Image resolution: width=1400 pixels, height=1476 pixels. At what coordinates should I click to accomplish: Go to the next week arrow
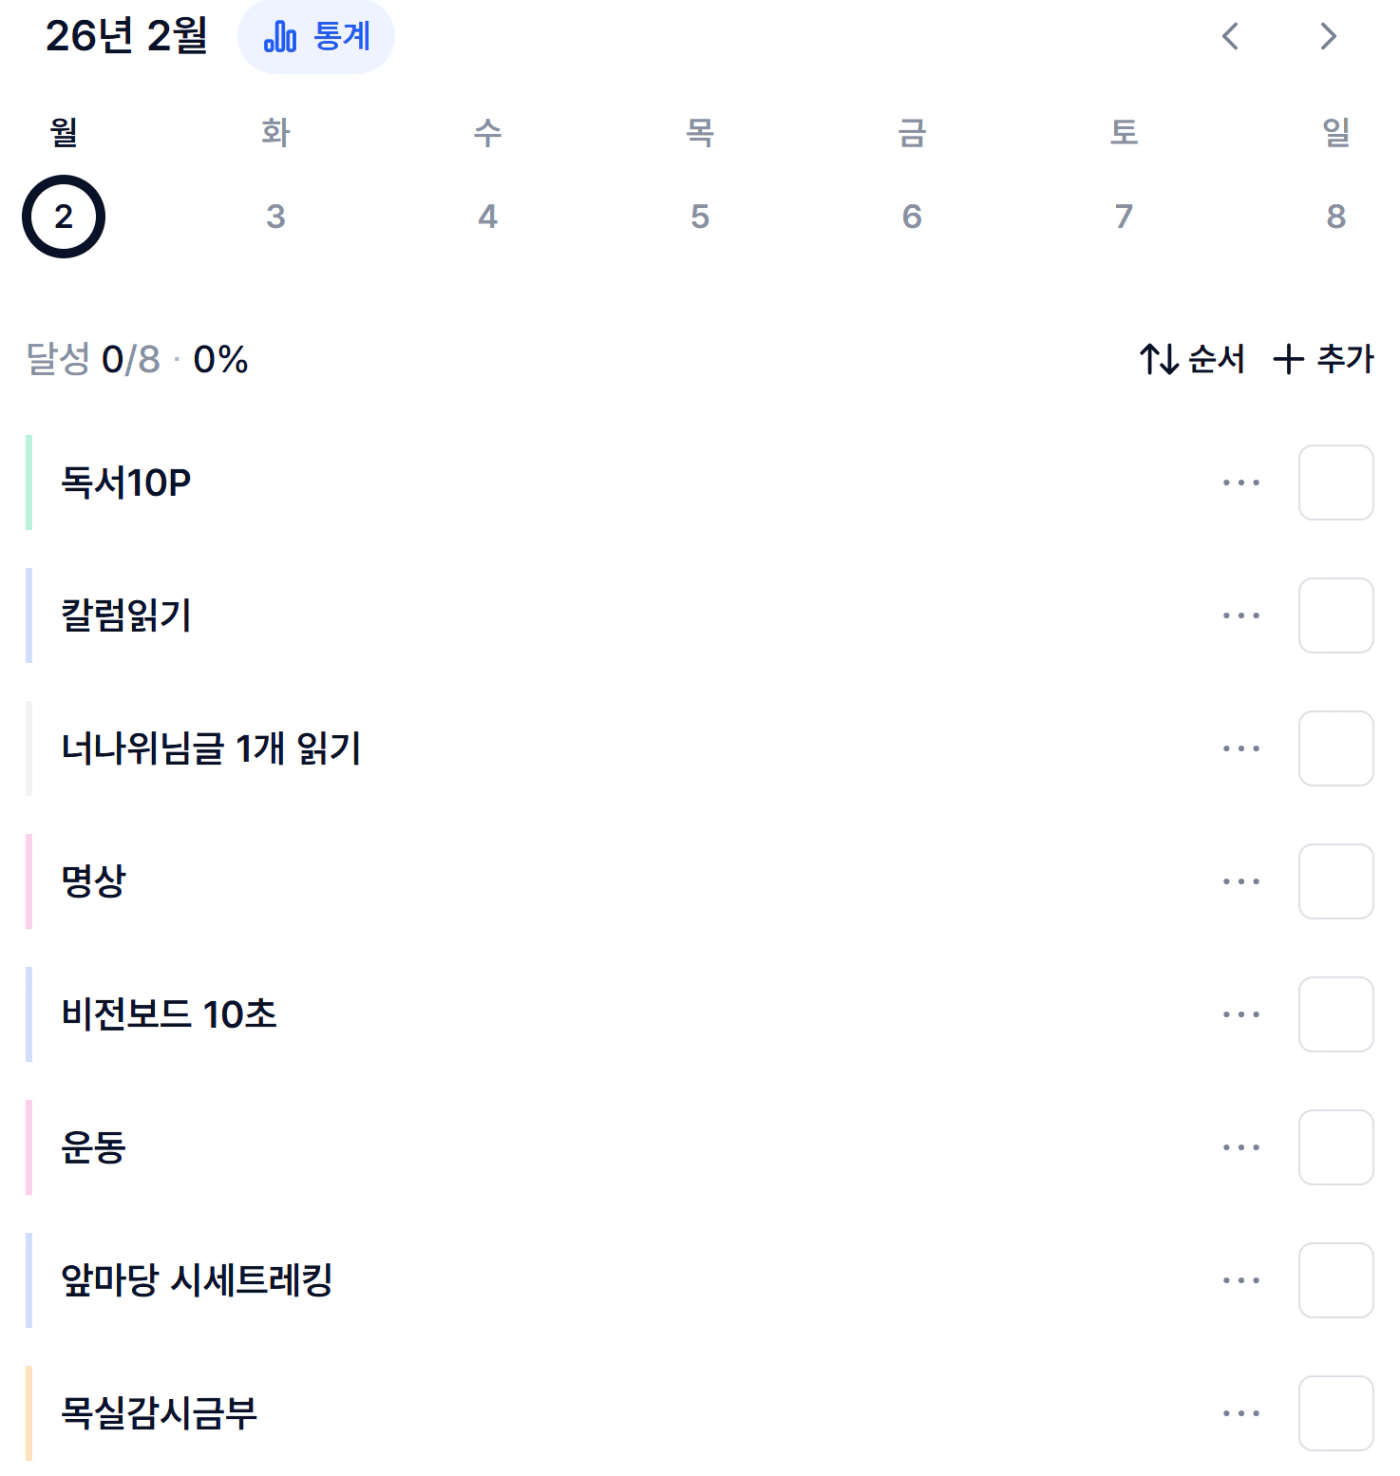pyautogui.click(x=1328, y=37)
